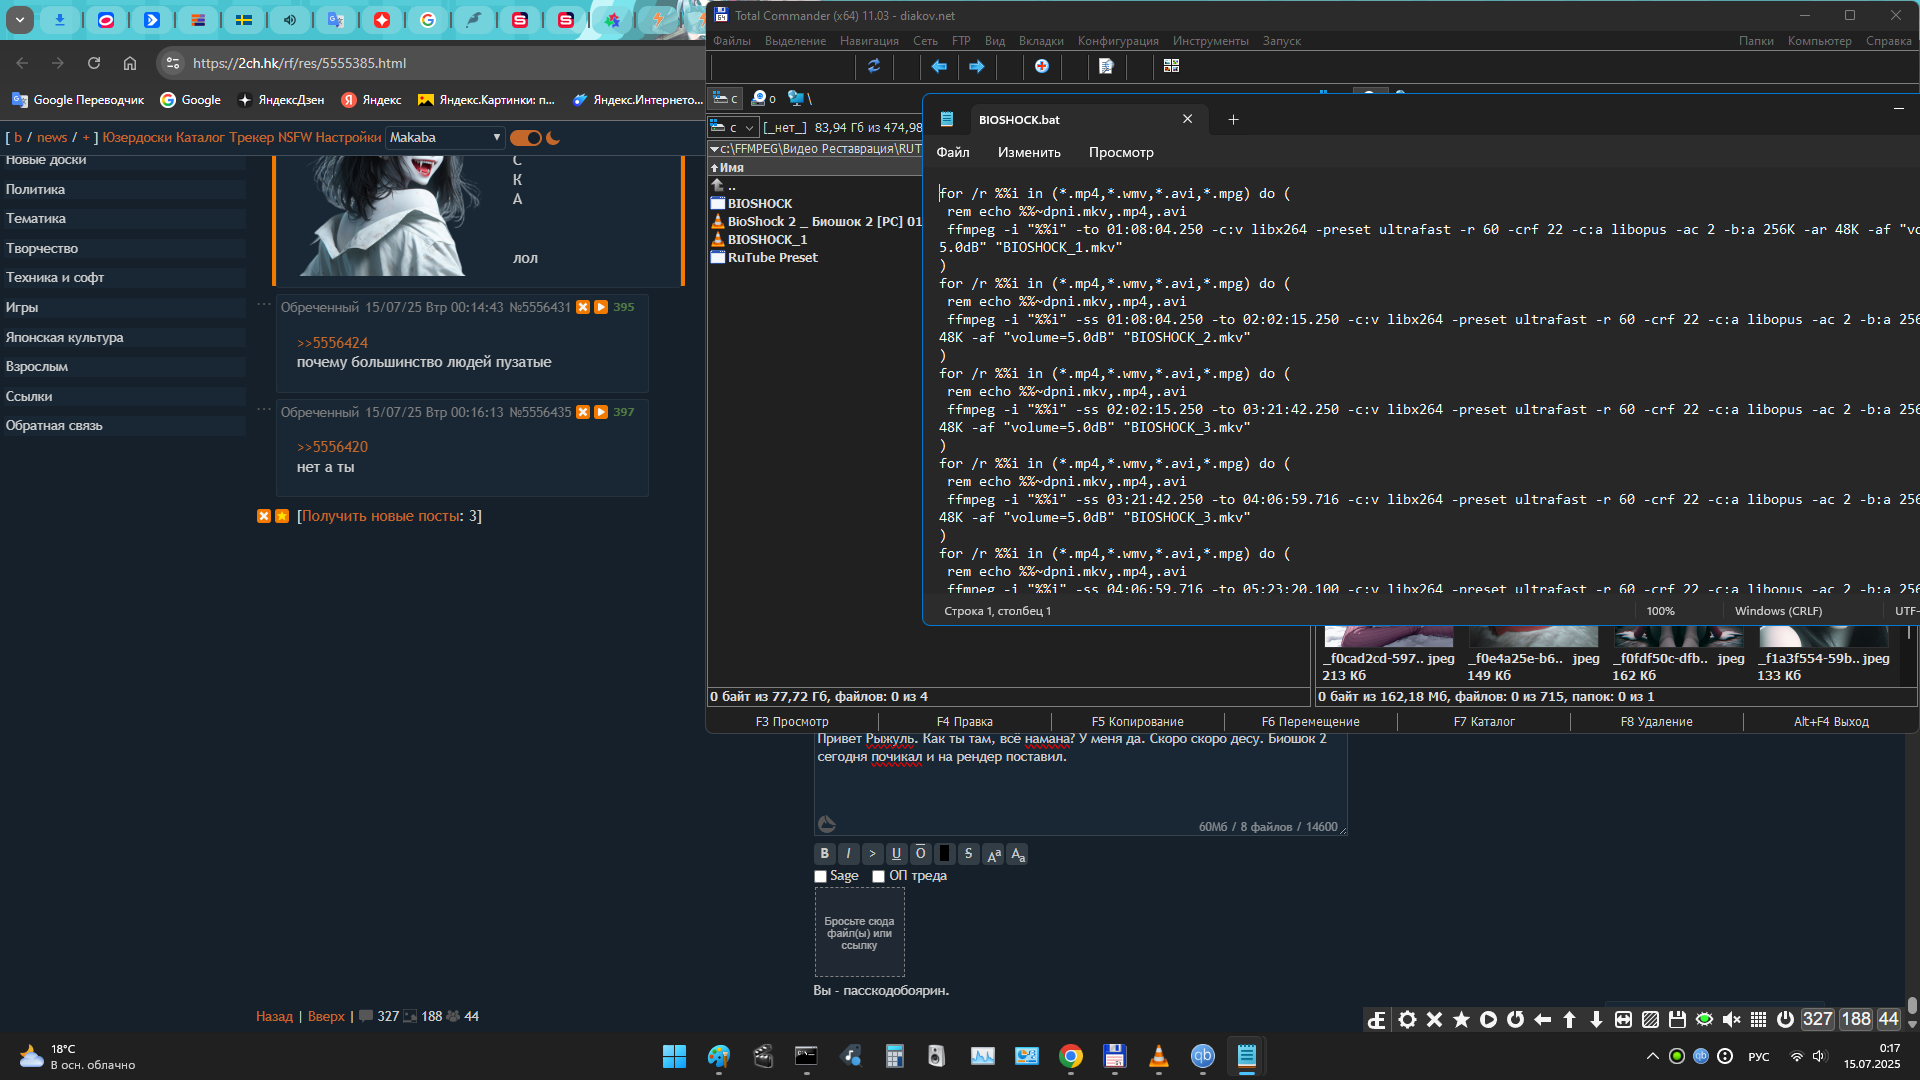
Task: Click the gear settings icon in bottom panel
Action: [x=1407, y=1019]
